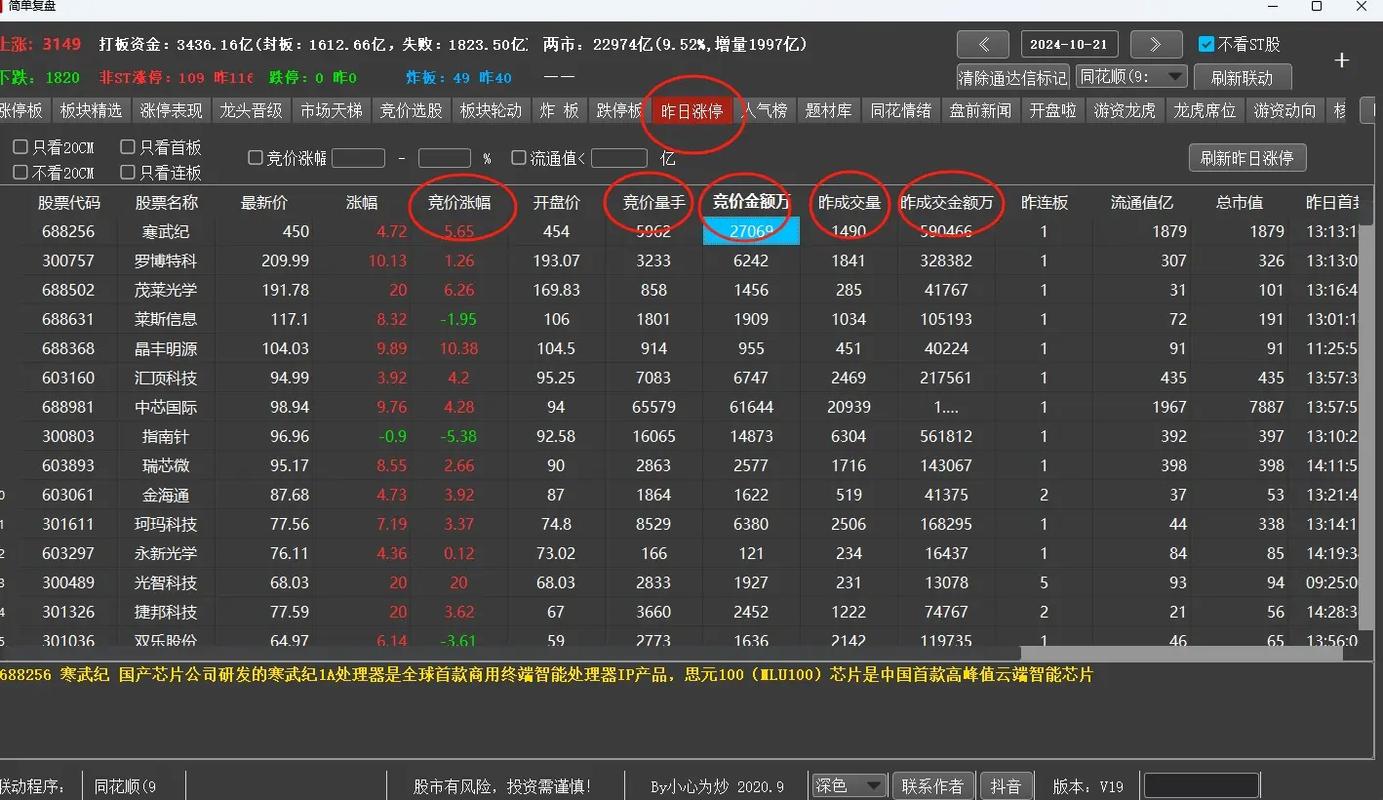
Task: Click the highlighted 27069 cell
Action: [751, 231]
